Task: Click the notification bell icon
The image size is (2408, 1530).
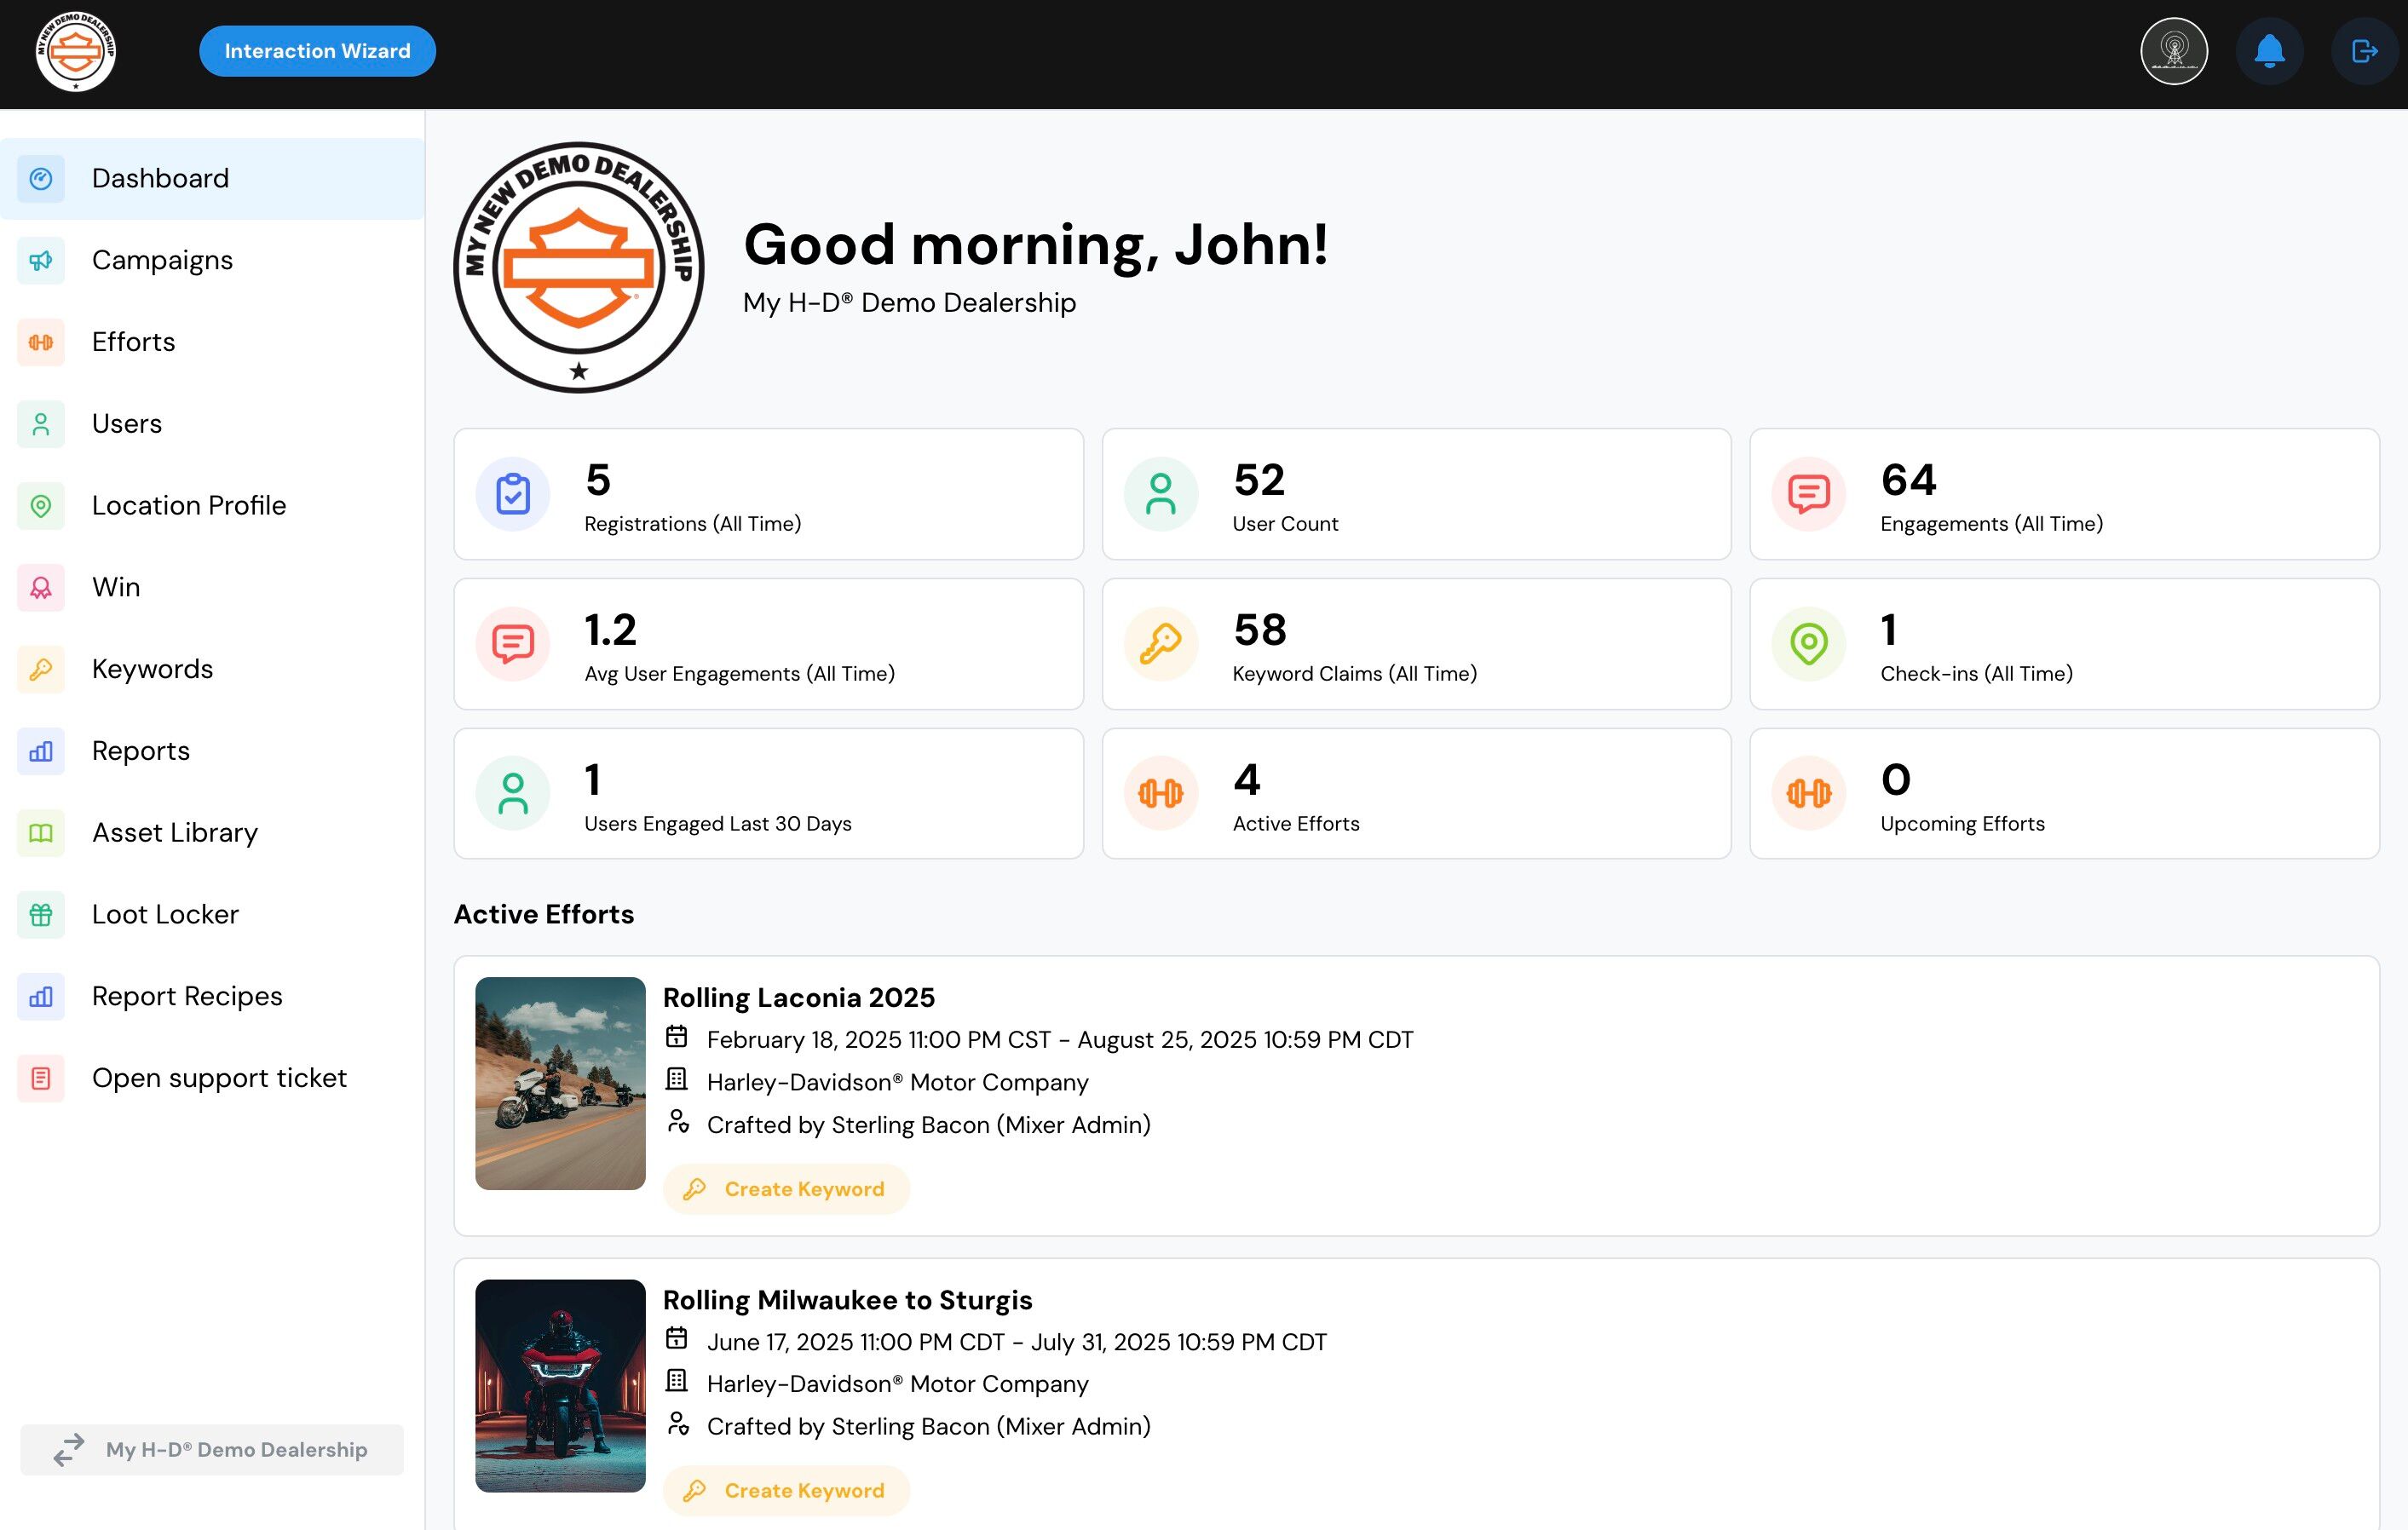Action: click(x=2269, y=51)
